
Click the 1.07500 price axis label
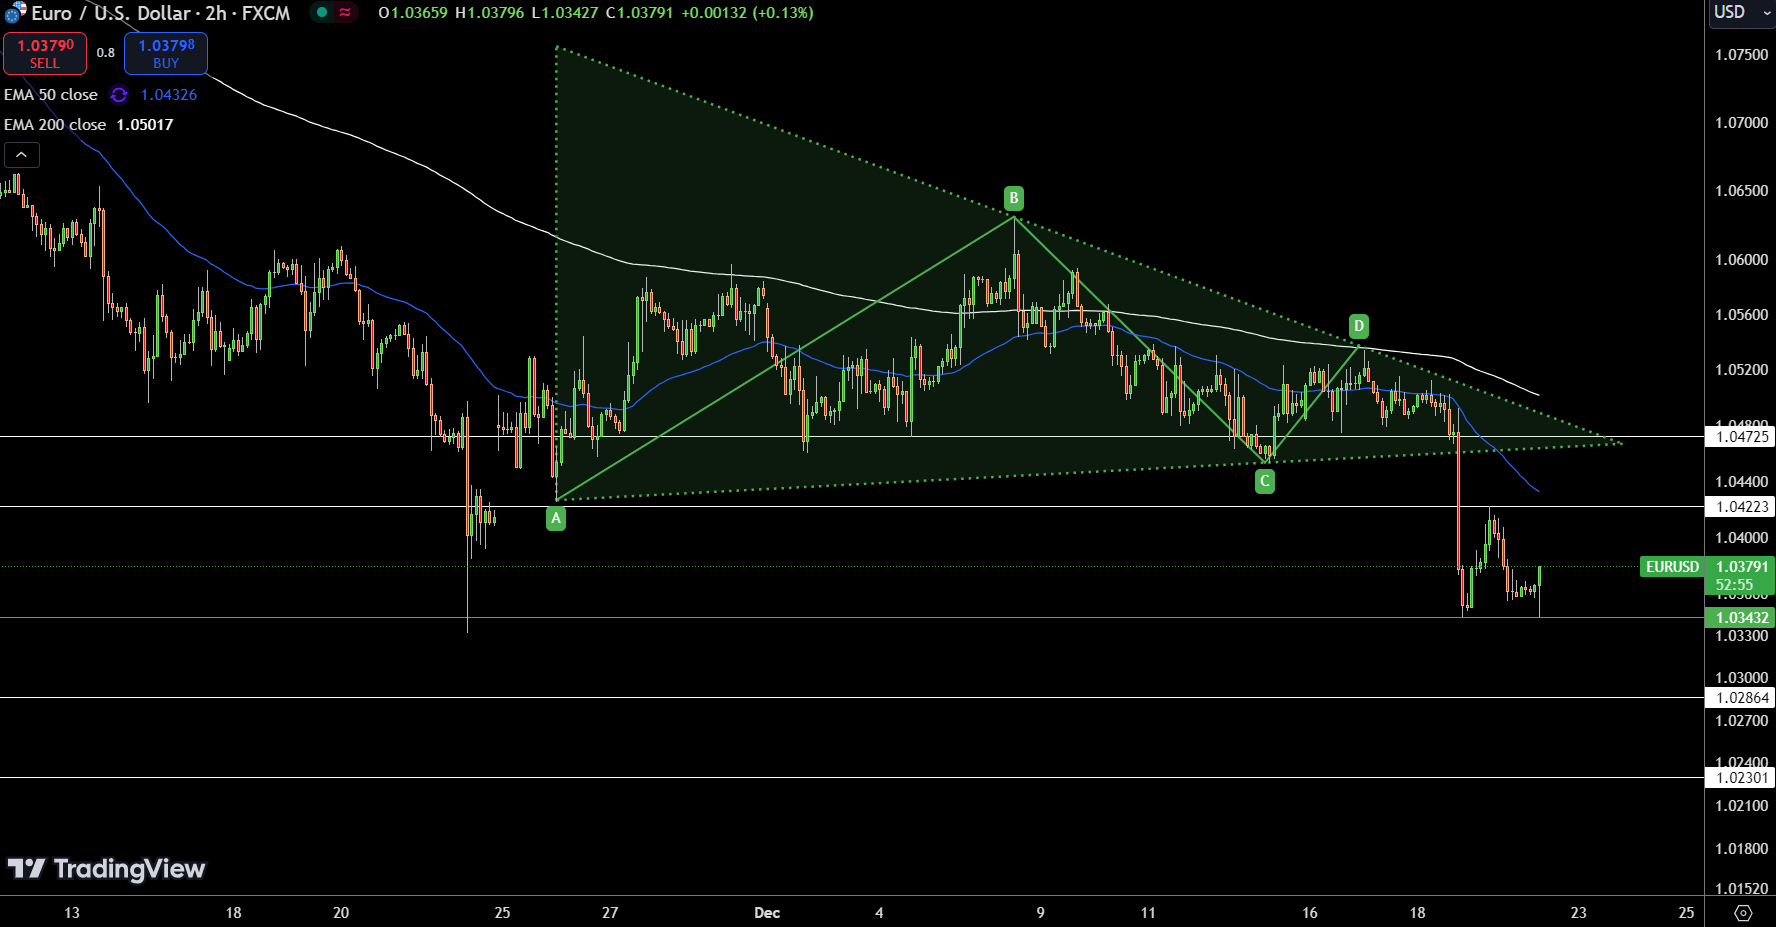tap(1741, 55)
